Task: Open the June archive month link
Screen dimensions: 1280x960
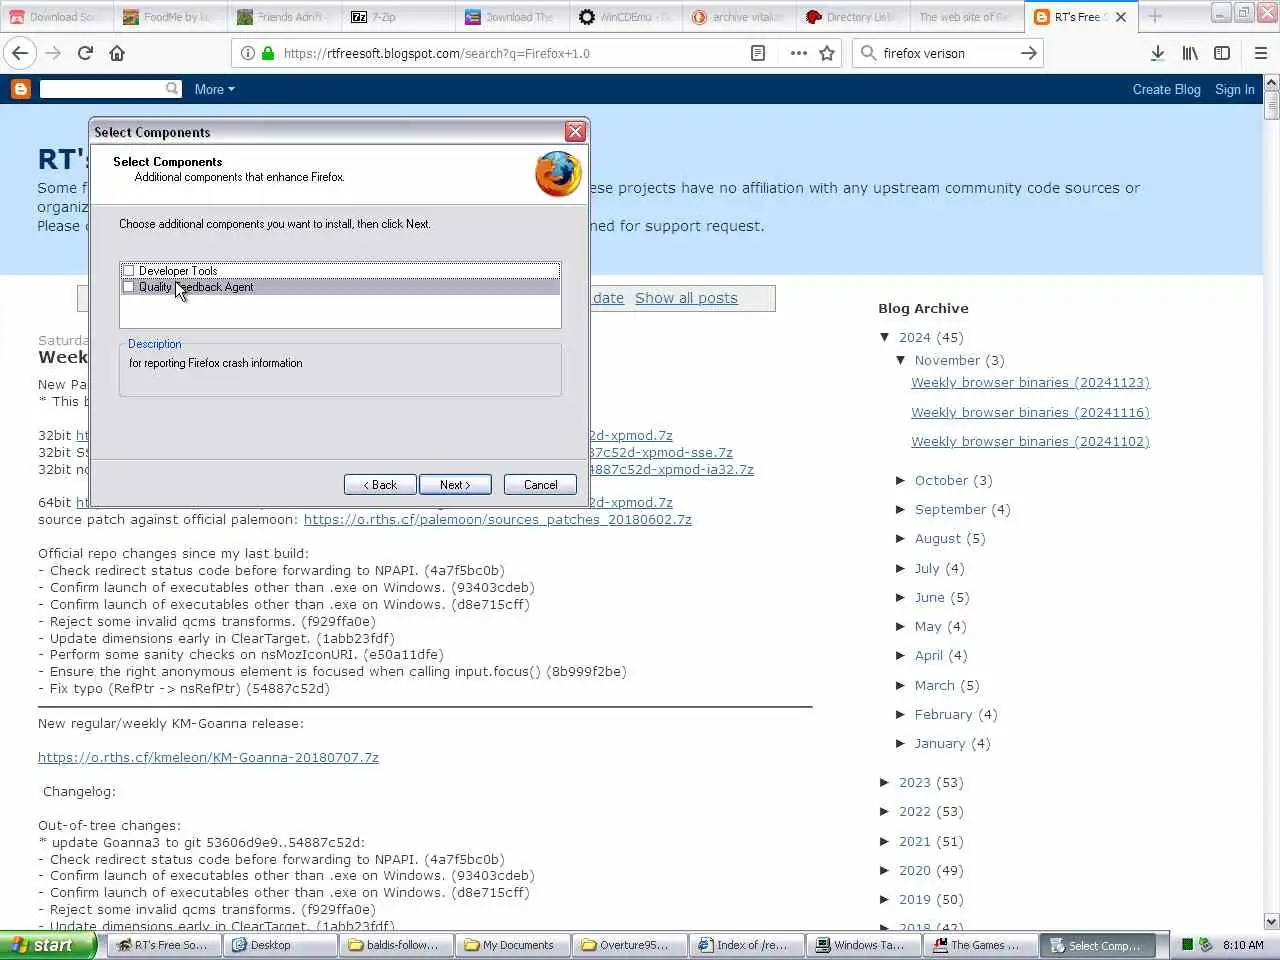Action: tap(929, 597)
